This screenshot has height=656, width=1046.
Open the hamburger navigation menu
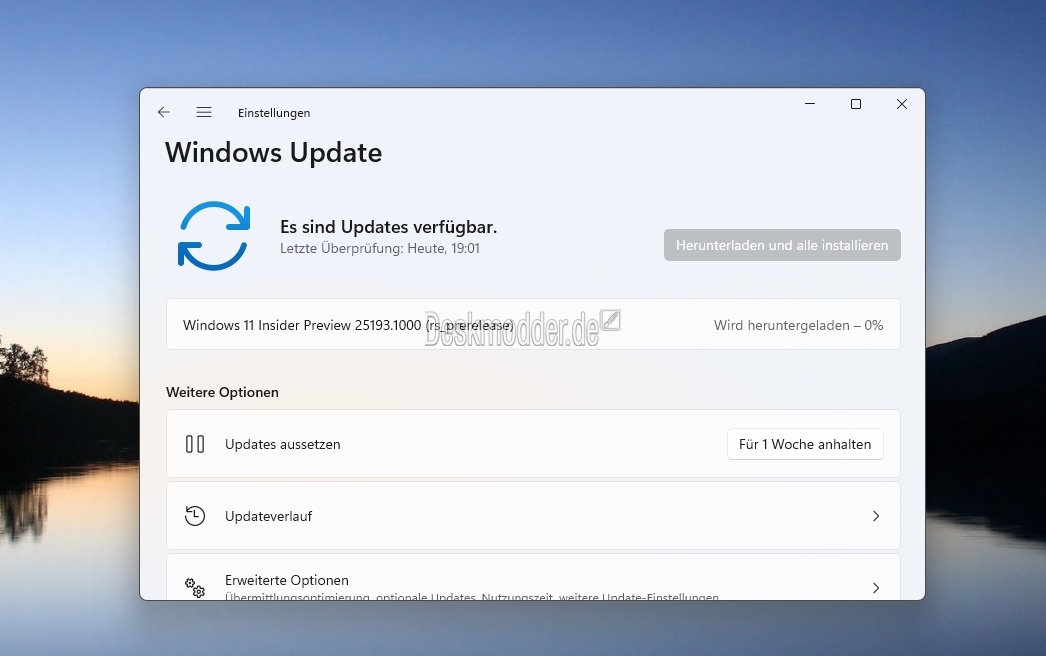pyautogui.click(x=204, y=112)
